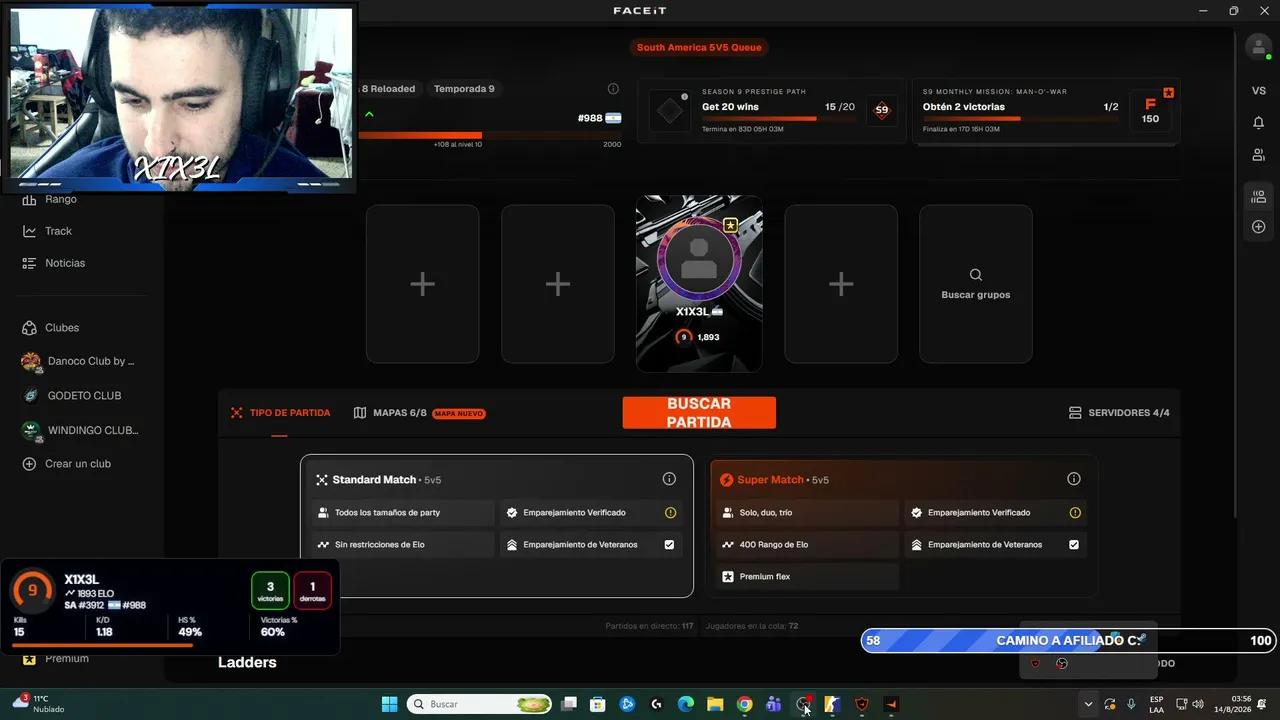Select the Temporada 9 tab
The image size is (1280, 720).
pos(464,89)
